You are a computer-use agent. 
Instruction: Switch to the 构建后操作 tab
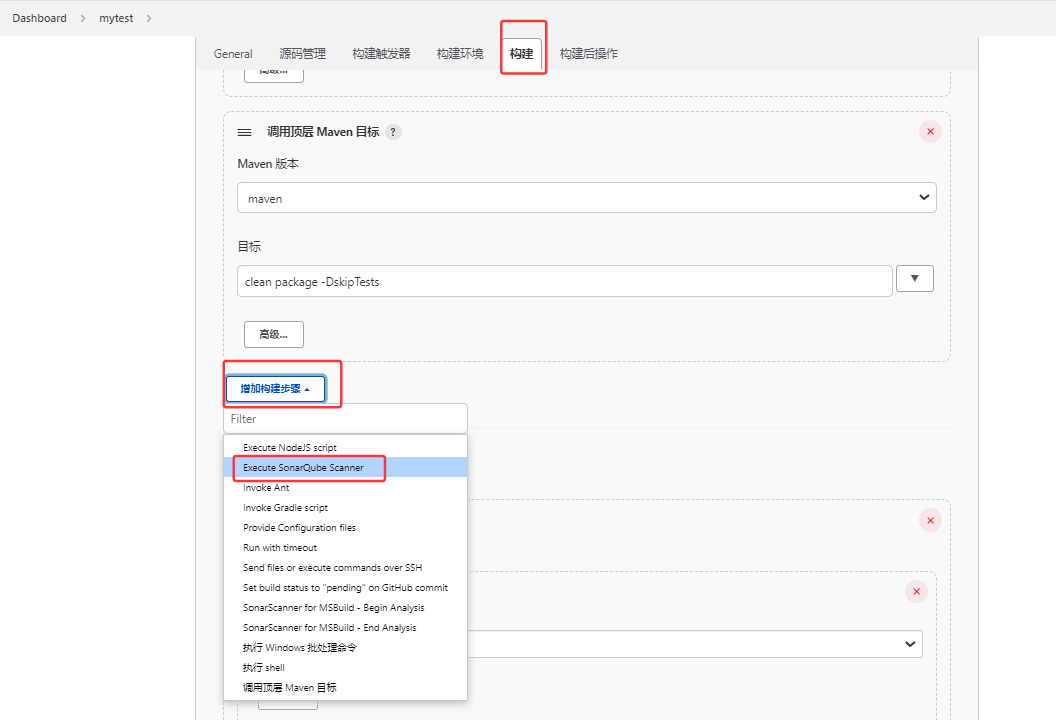(x=589, y=53)
